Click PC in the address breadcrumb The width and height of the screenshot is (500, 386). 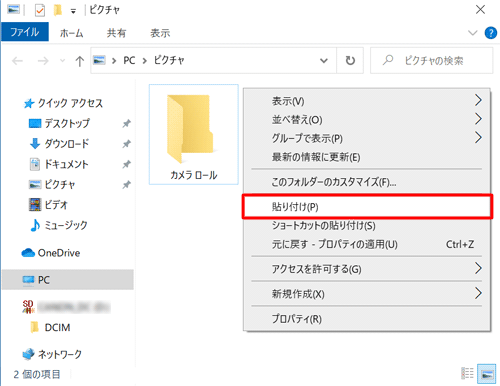point(129,60)
